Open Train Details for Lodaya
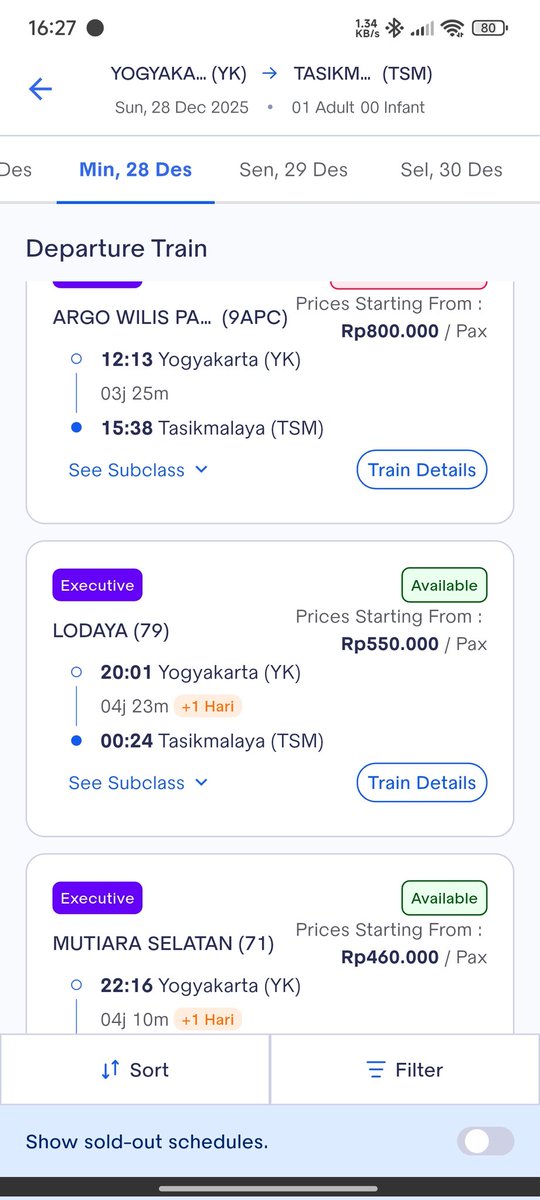Viewport: 540px width, 1200px height. pyautogui.click(x=422, y=783)
